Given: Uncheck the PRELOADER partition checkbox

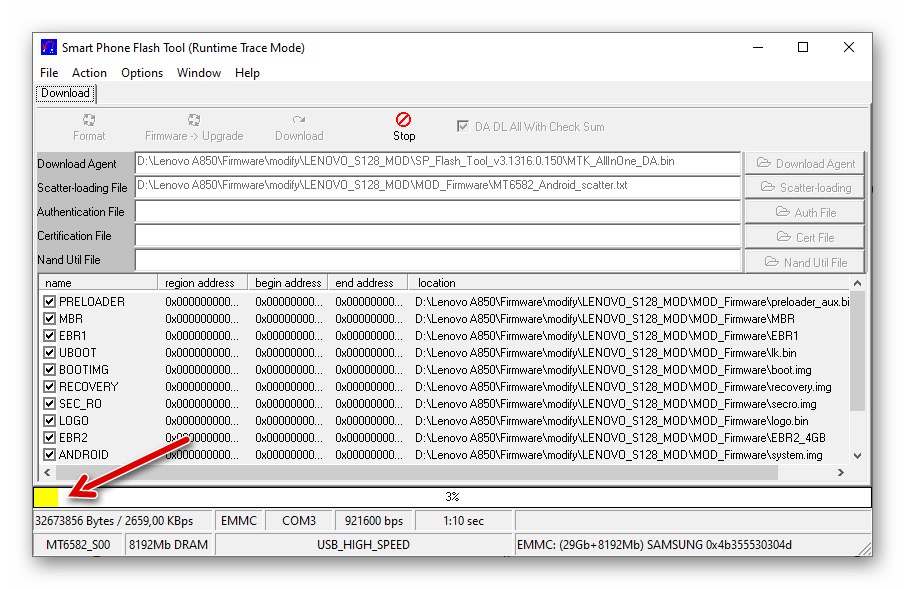Looking at the screenshot, I should pos(49,301).
